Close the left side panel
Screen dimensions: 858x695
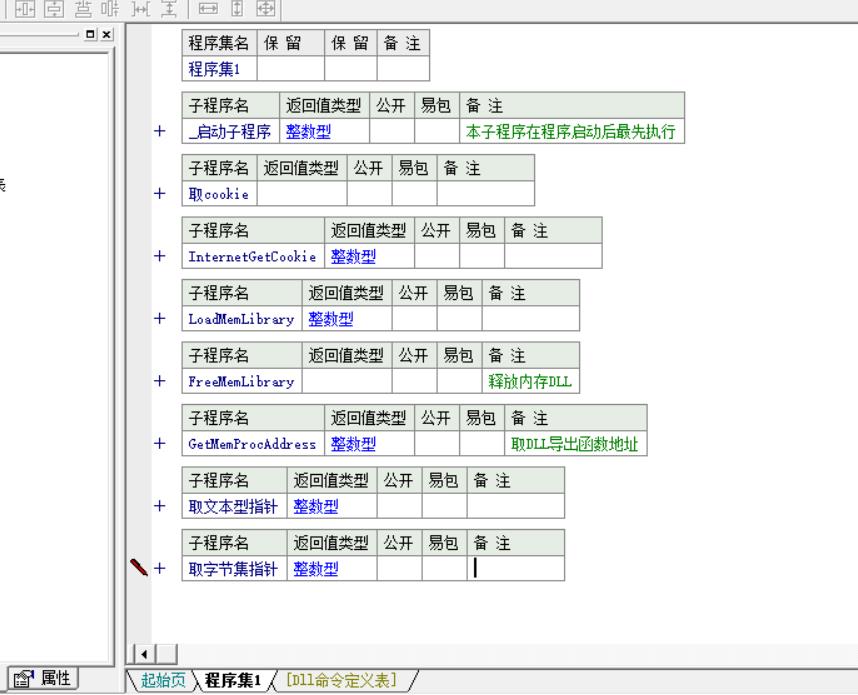[x=107, y=34]
